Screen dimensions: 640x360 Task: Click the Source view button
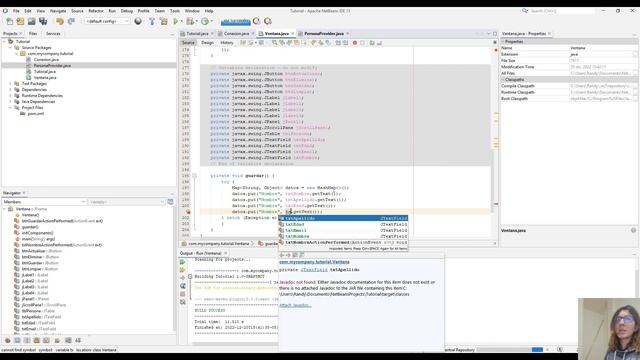pos(188,42)
